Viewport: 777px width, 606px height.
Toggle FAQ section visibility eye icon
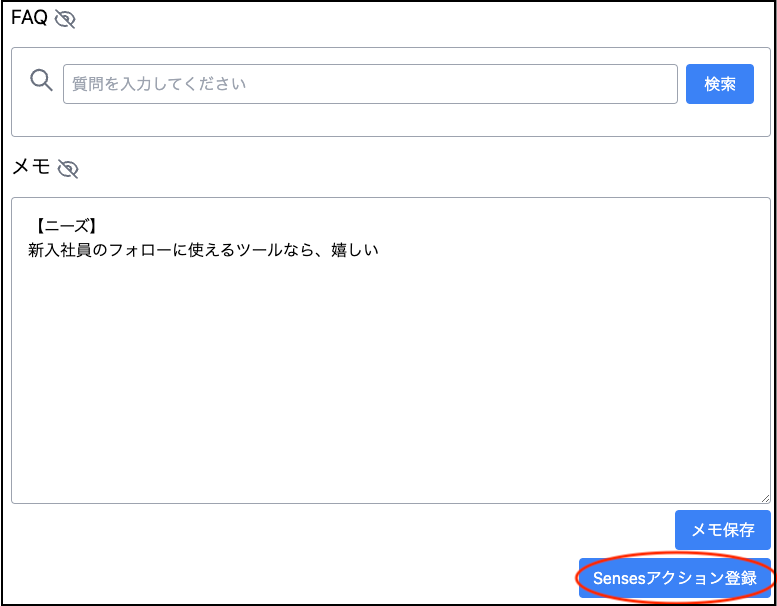[65, 19]
